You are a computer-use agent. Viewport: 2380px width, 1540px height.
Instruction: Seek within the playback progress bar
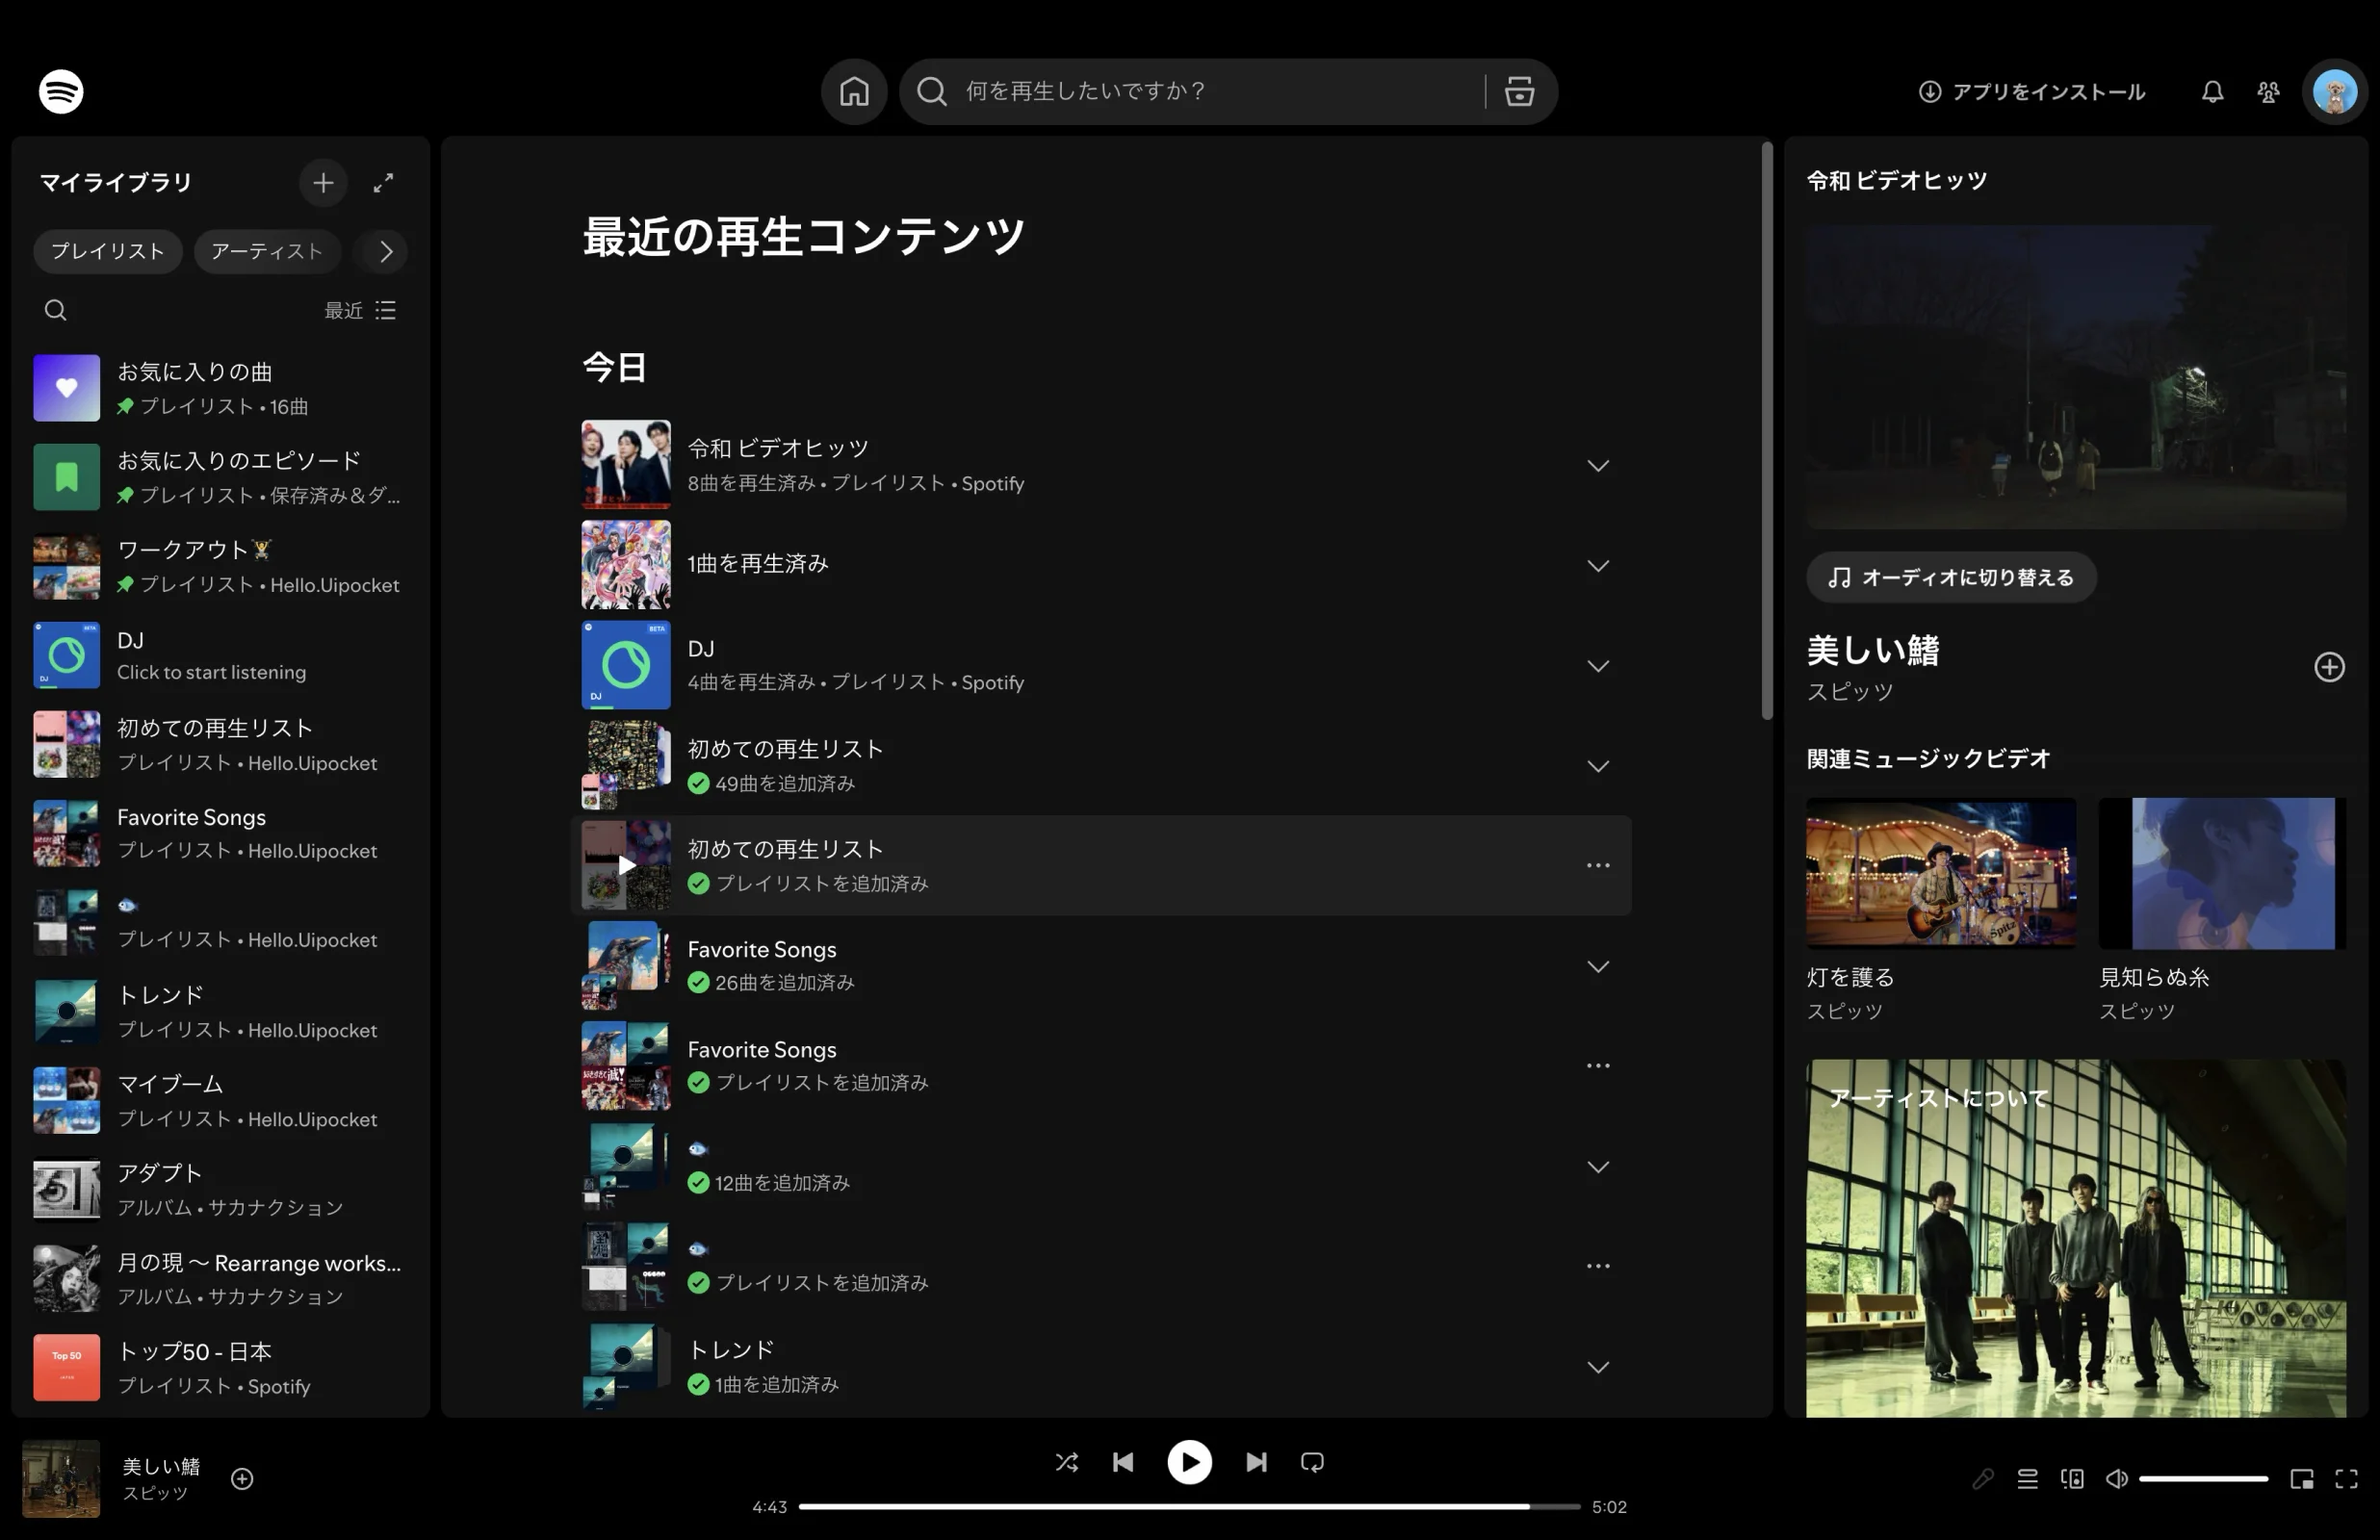coord(1189,1507)
